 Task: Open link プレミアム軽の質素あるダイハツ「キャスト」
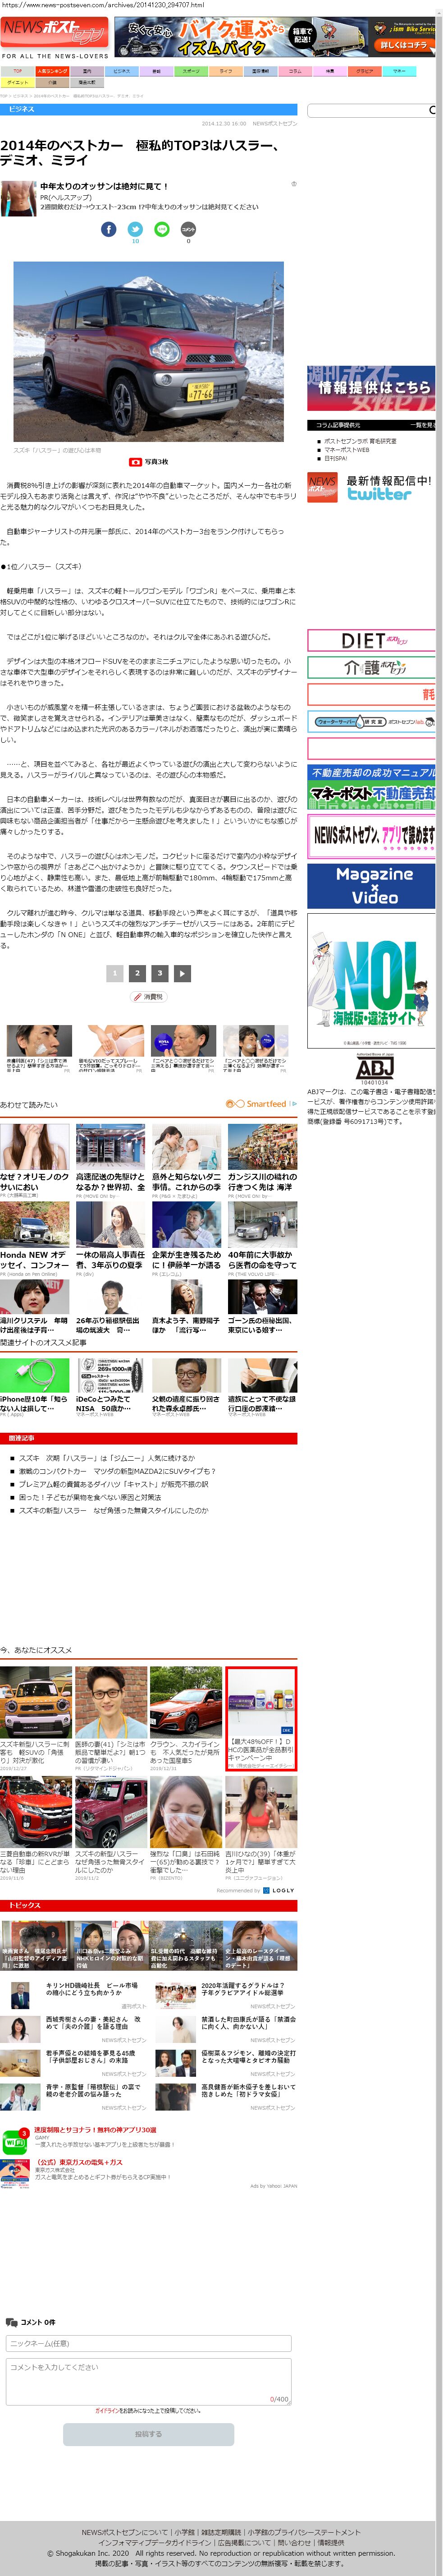113,1484
